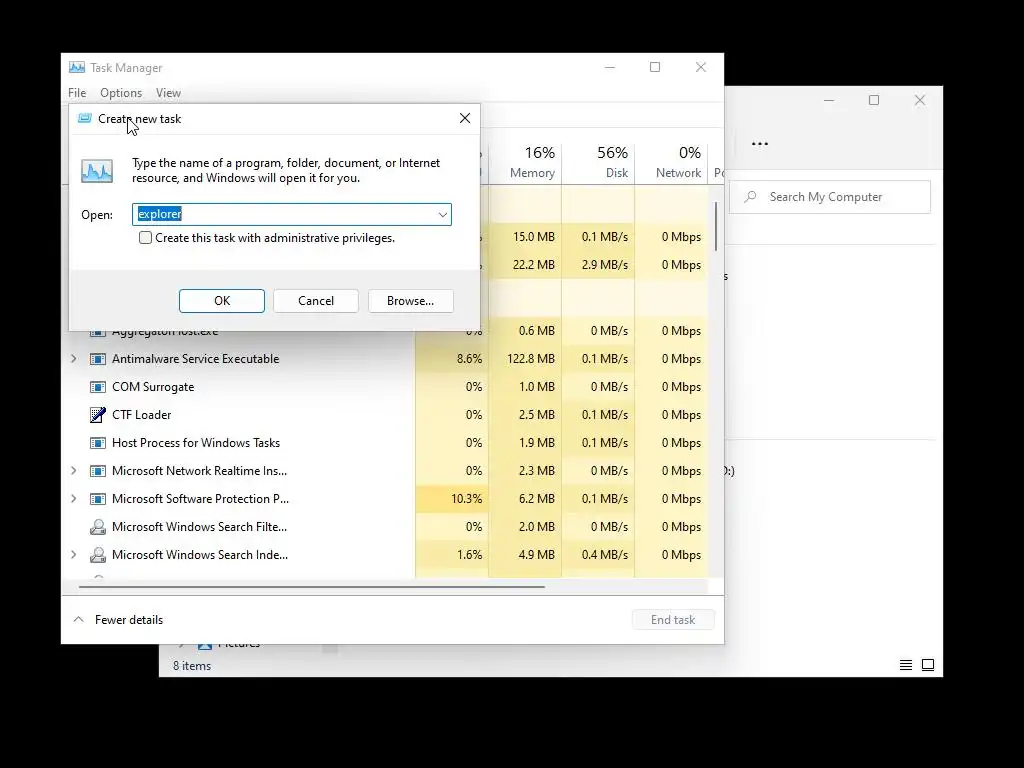The width and height of the screenshot is (1024, 768).
Task: Click the Microsoft Network Realtime Inspection icon
Action: click(x=97, y=471)
